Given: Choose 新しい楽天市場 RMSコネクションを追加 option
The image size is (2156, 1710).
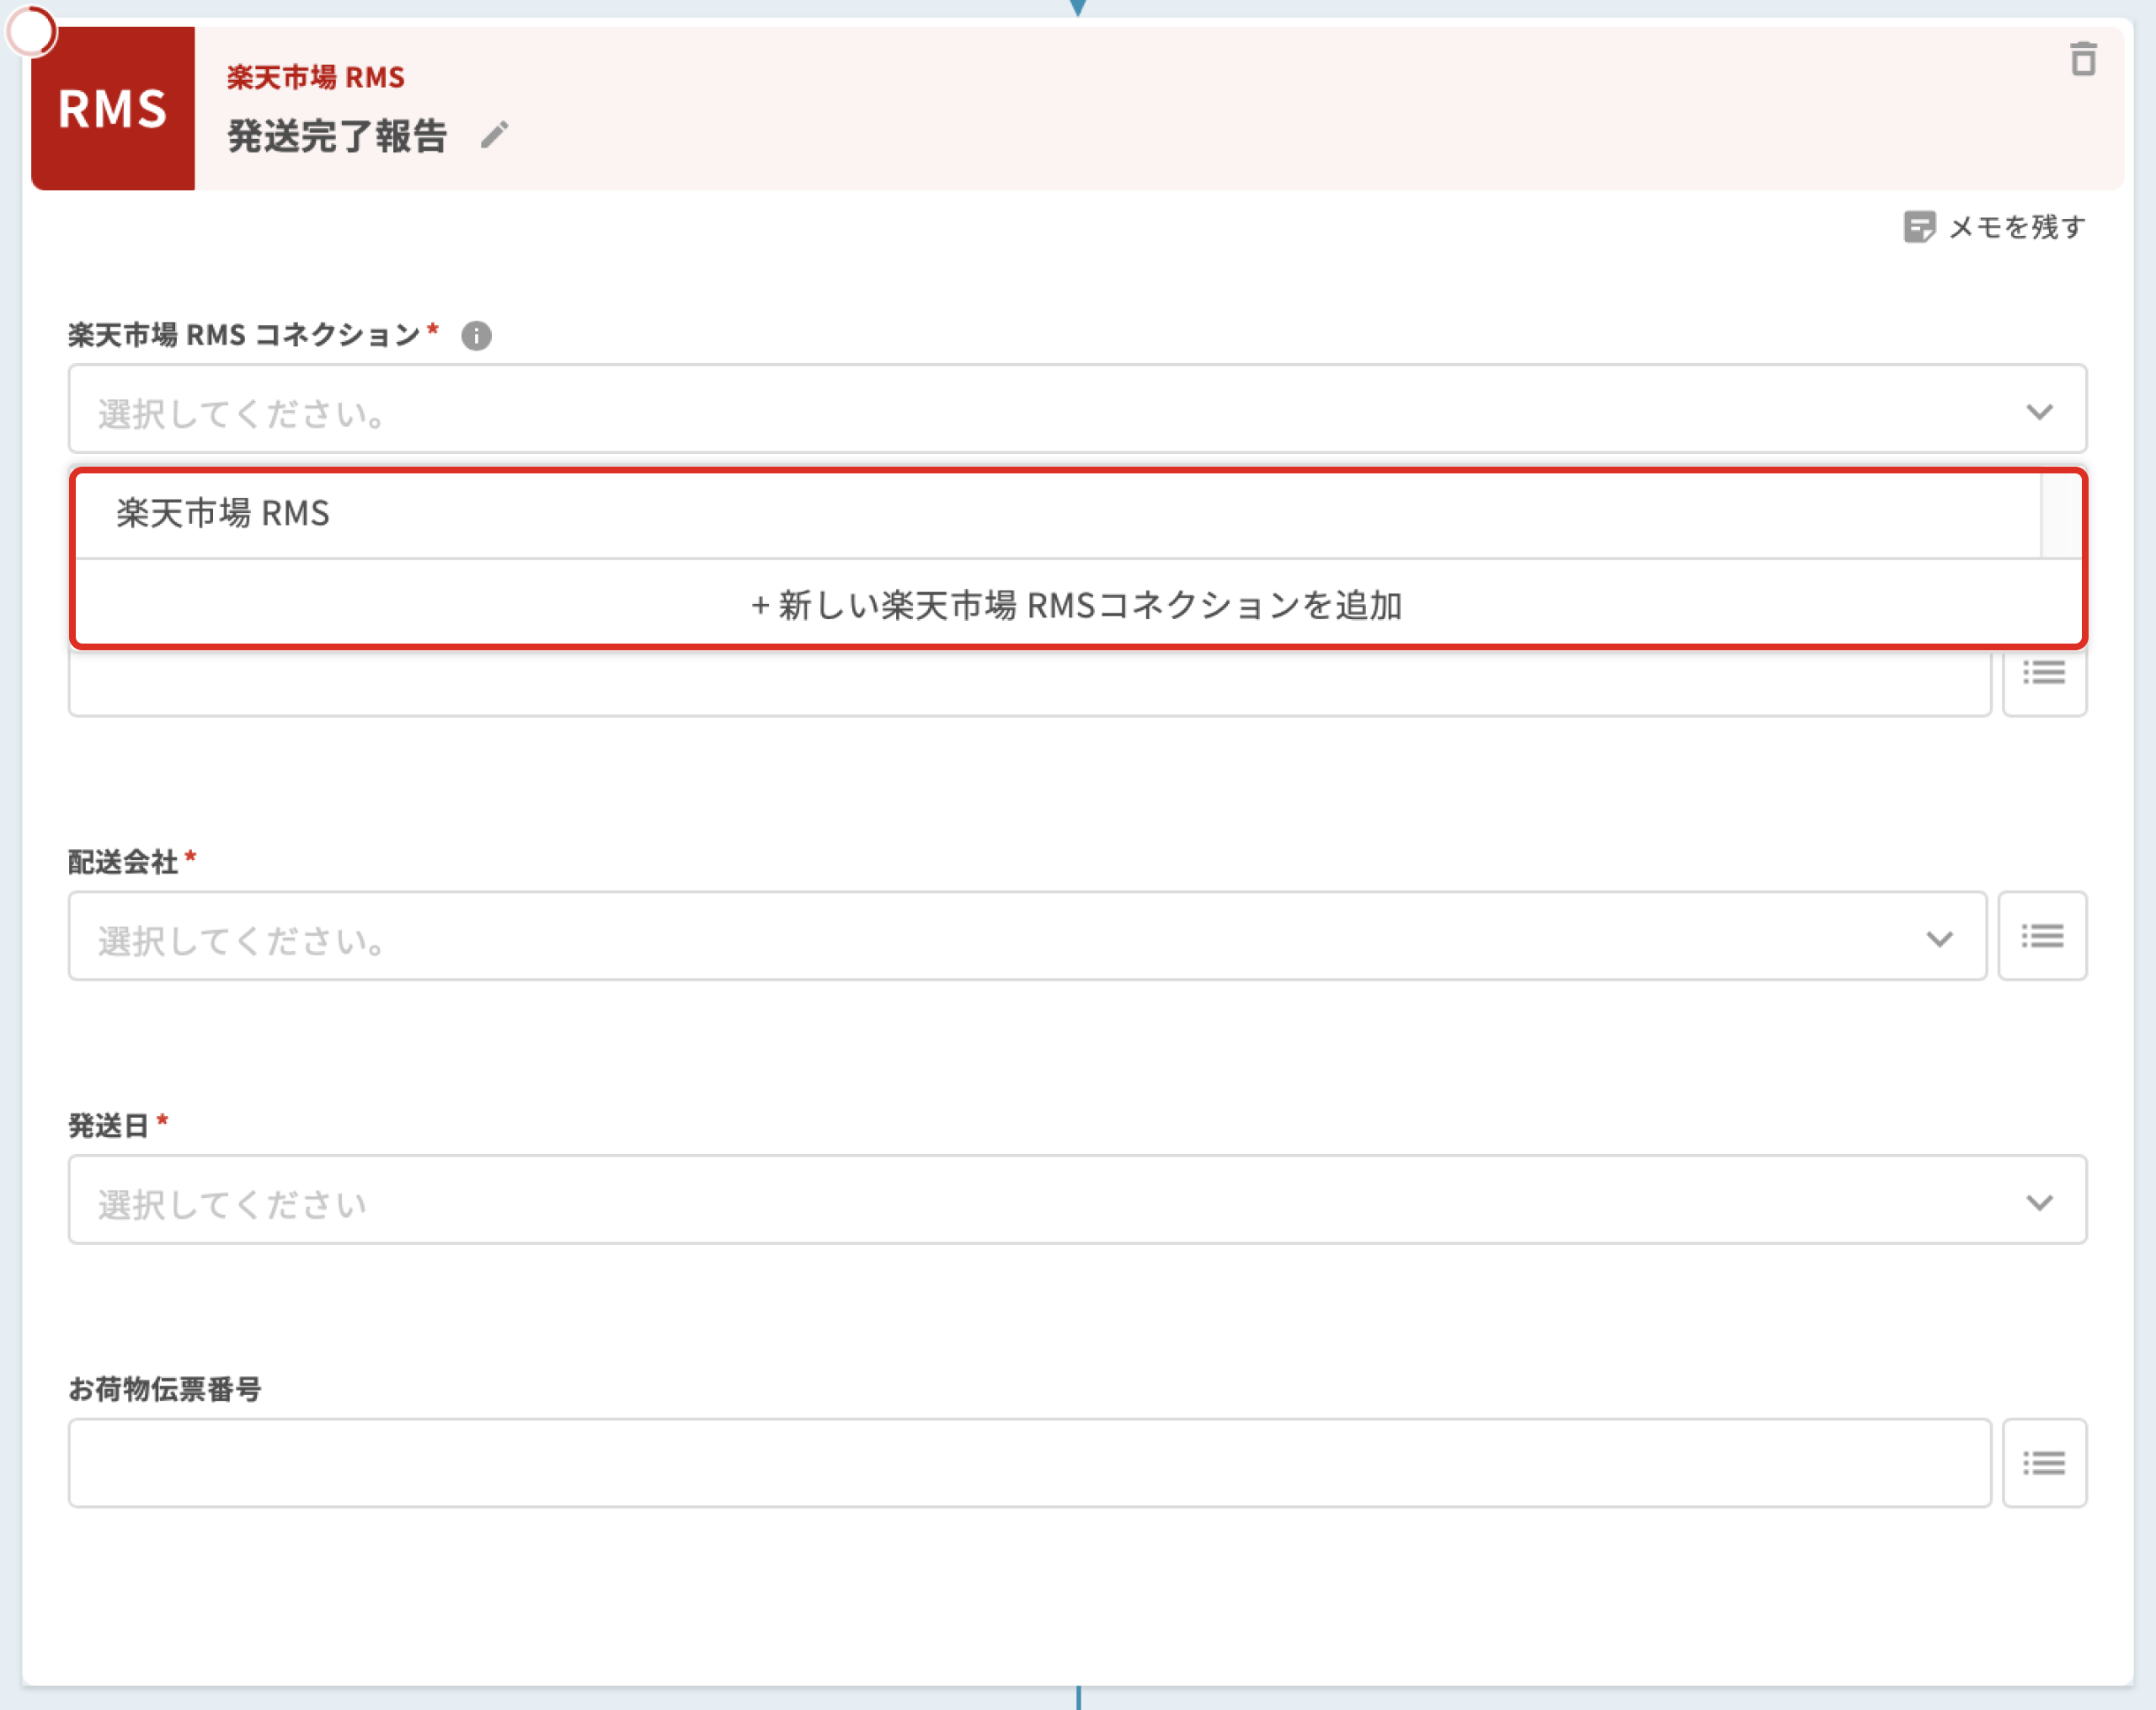Looking at the screenshot, I should [1076, 605].
